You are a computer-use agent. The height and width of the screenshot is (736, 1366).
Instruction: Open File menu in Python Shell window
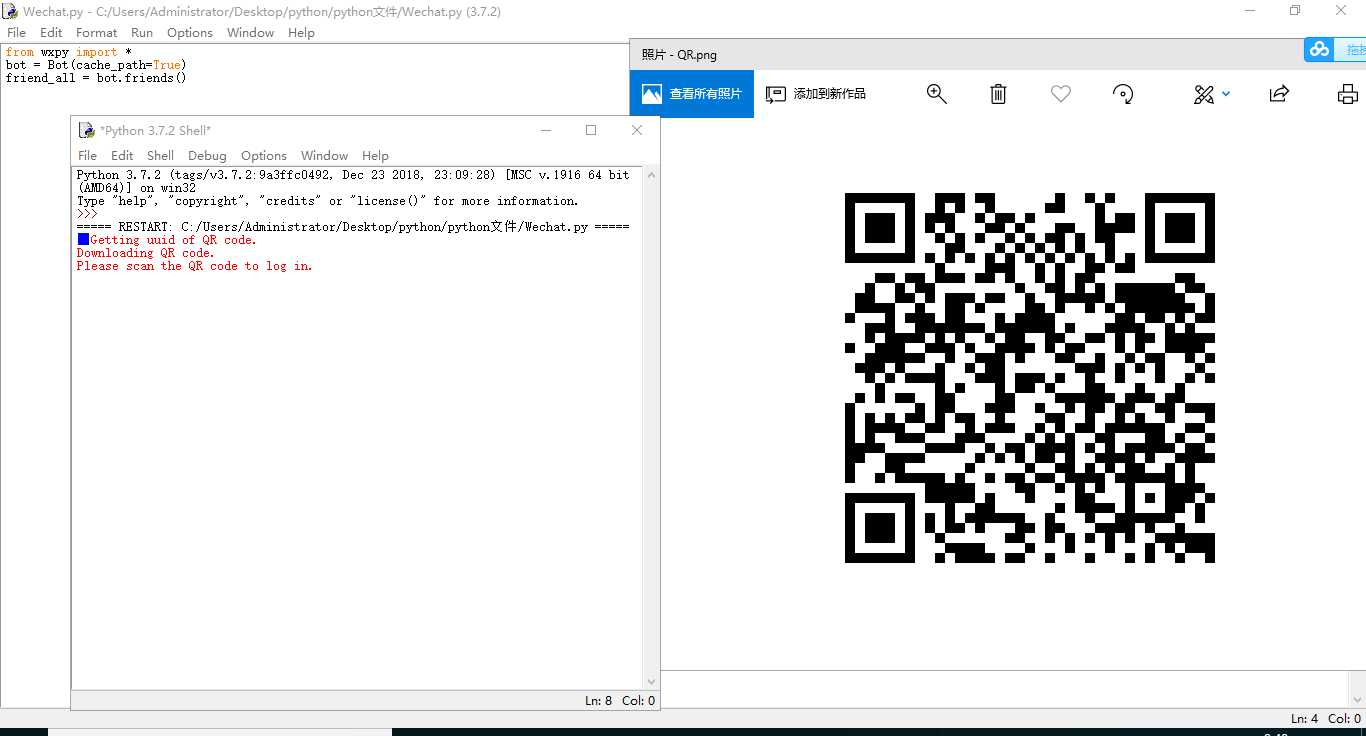(x=88, y=156)
